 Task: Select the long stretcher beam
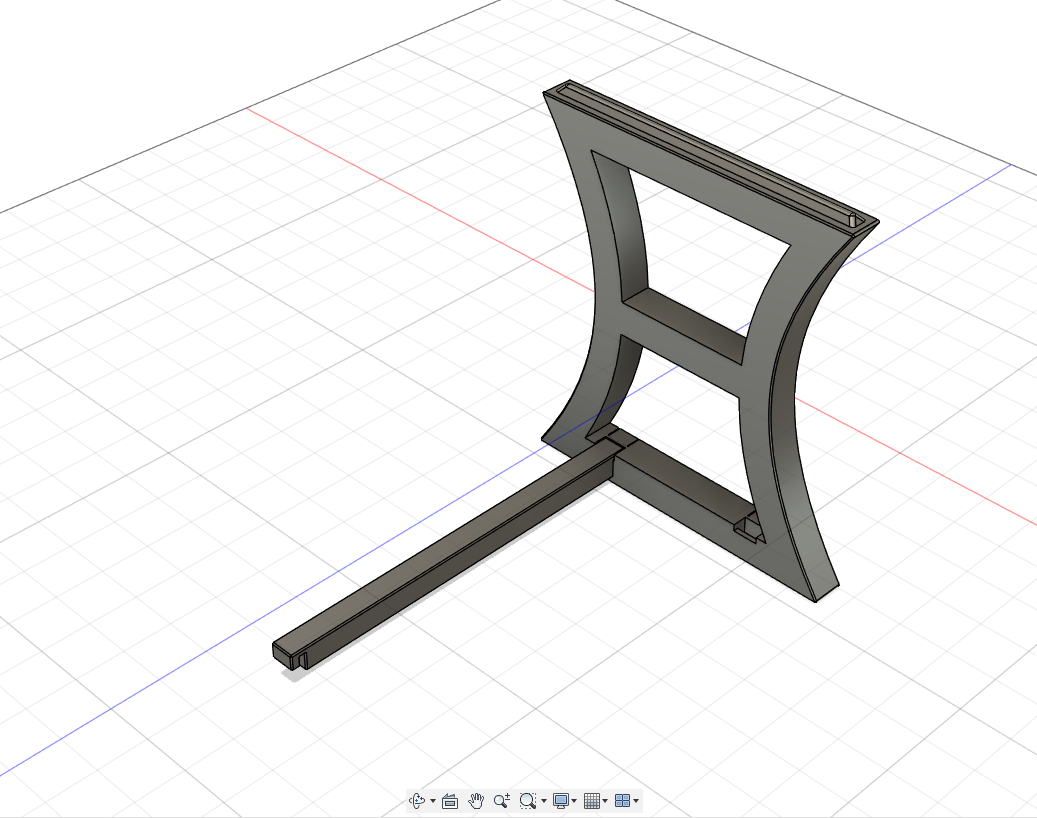pos(460,560)
